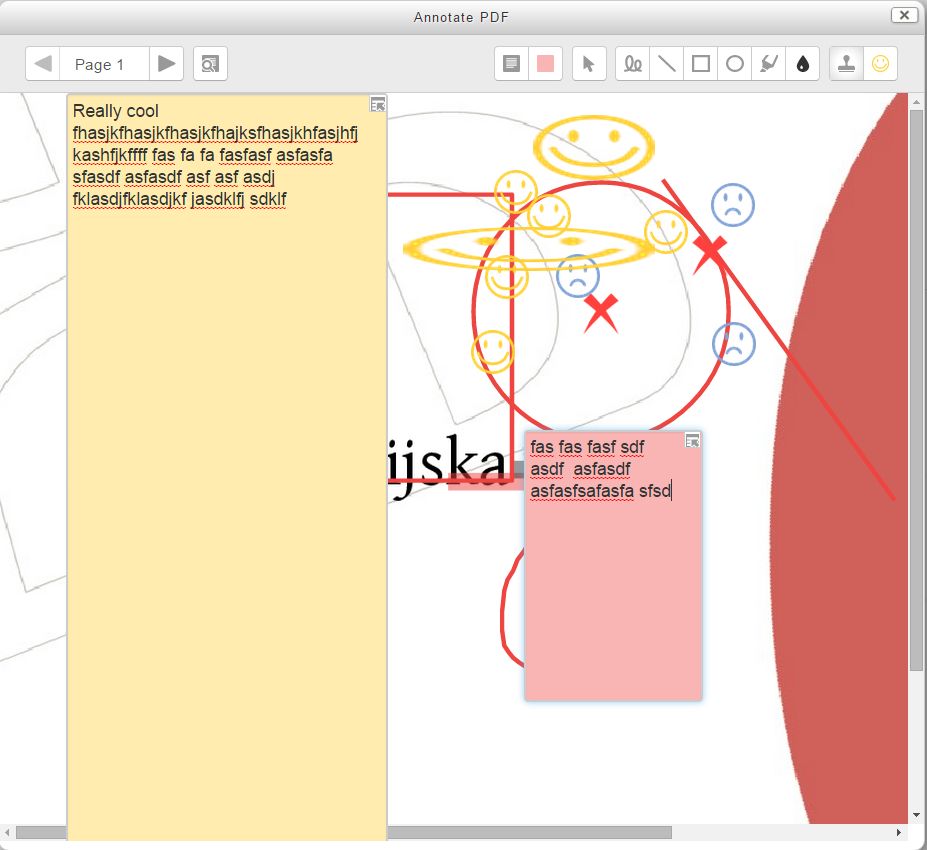The width and height of the screenshot is (927, 850).
Task: Select the Line tool
Action: coord(666,64)
